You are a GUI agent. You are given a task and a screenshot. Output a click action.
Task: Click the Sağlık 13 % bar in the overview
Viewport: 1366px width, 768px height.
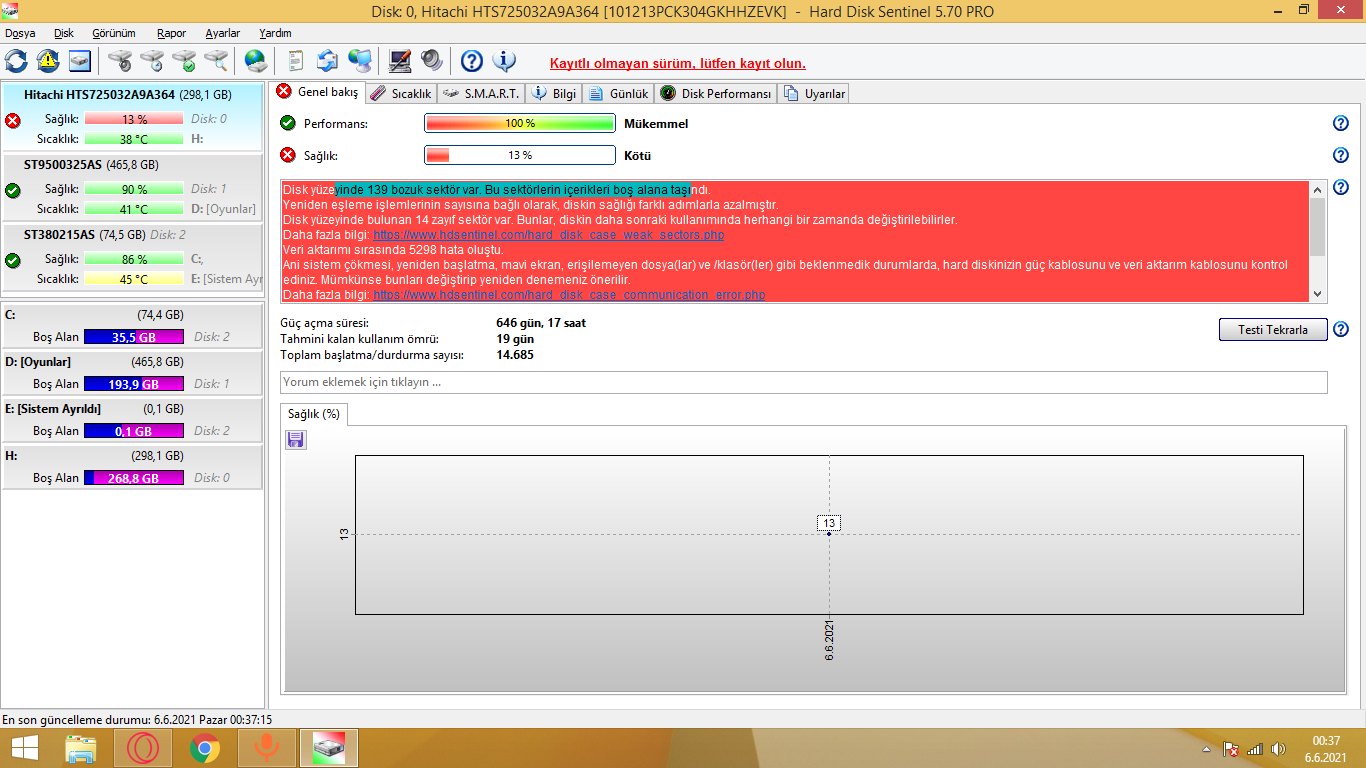520,156
